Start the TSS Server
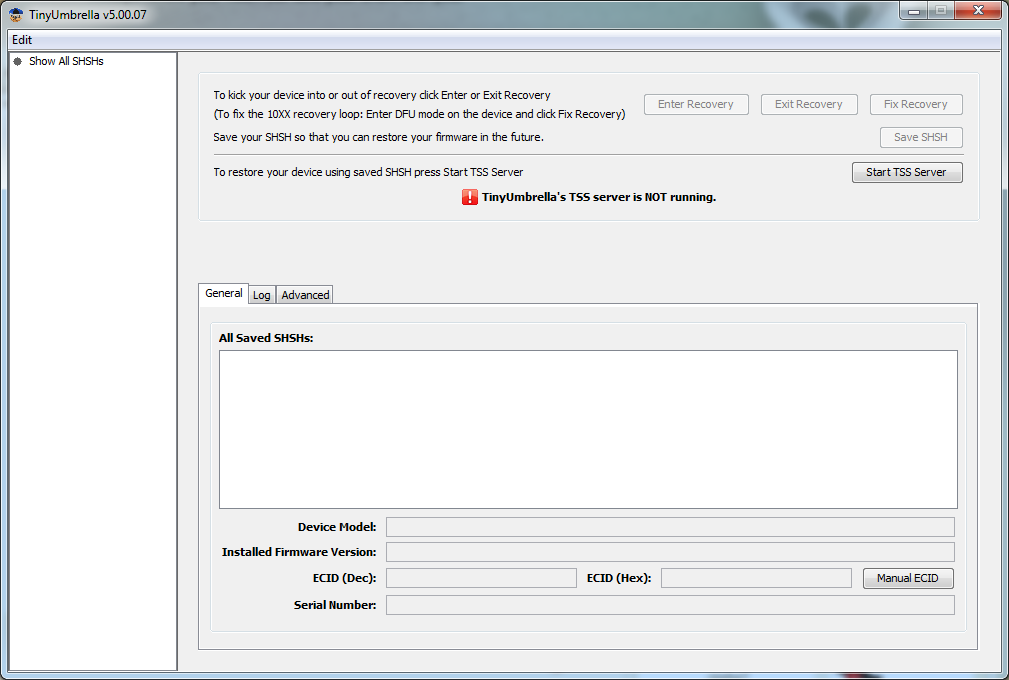 tap(907, 172)
